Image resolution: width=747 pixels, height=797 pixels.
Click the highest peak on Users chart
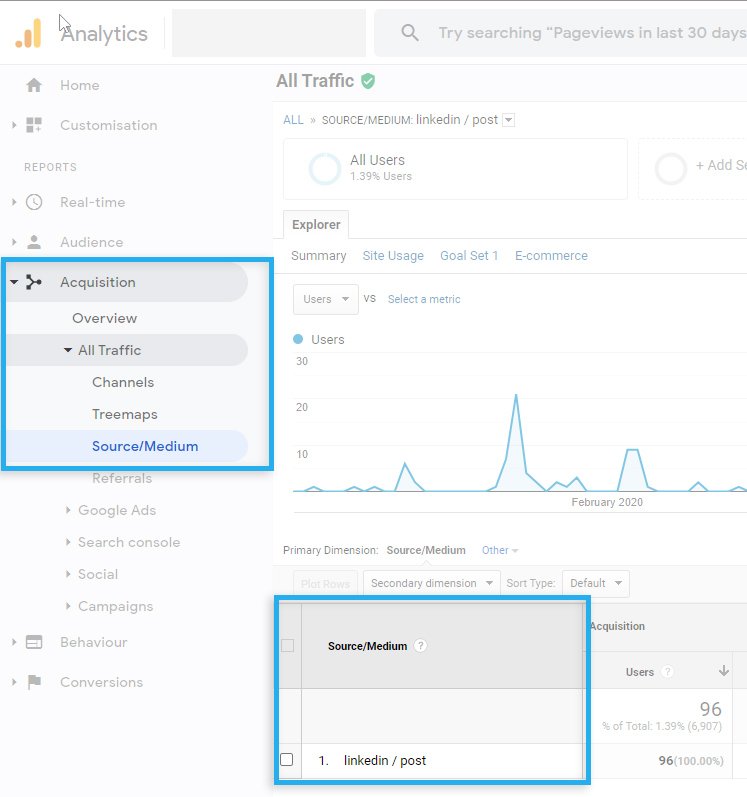coord(516,395)
